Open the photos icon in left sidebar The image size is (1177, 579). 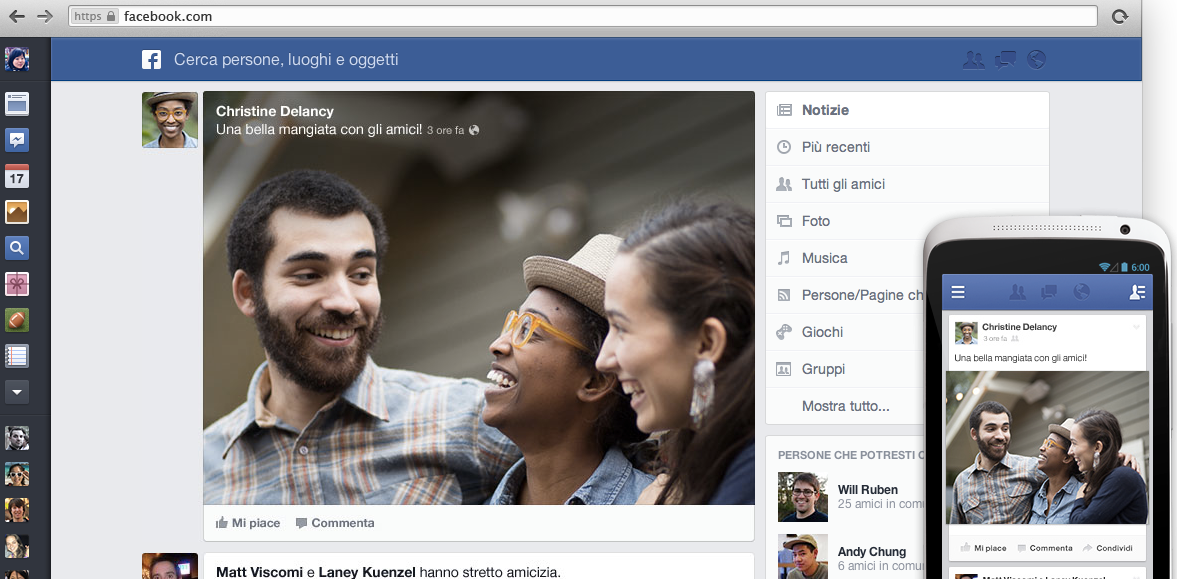(x=17, y=212)
